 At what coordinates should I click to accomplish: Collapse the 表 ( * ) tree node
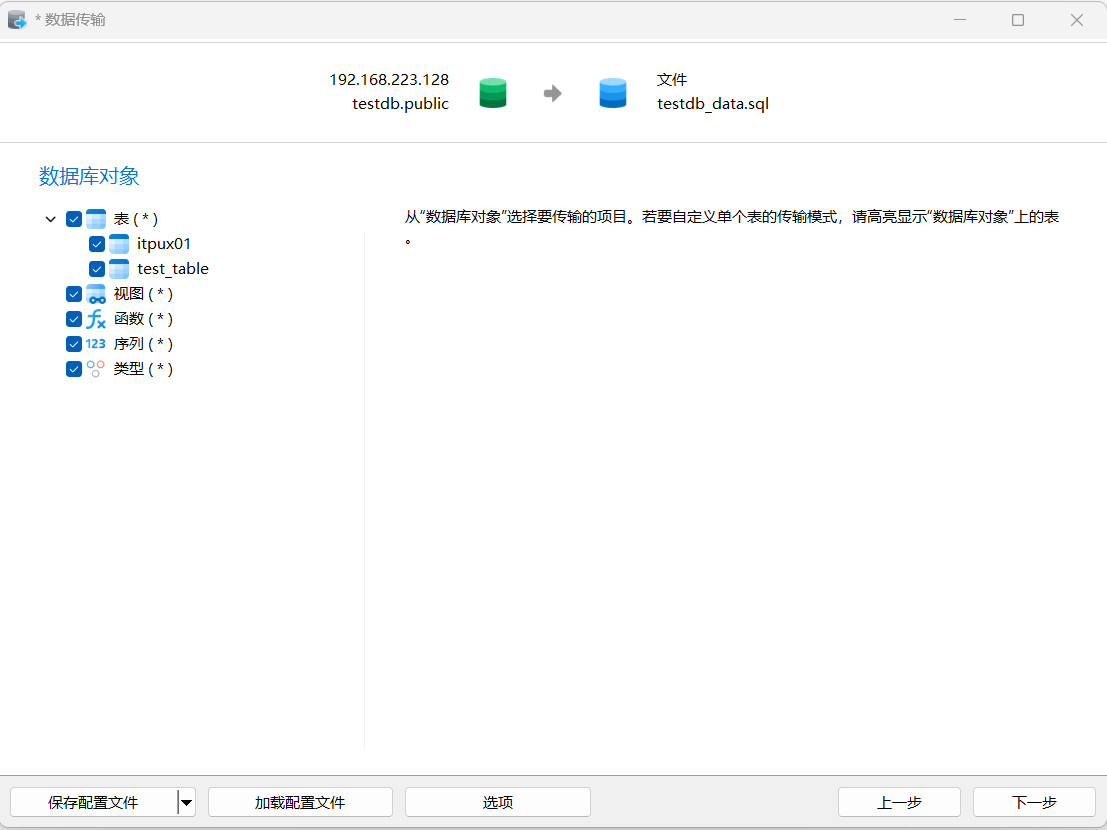click(x=51, y=219)
